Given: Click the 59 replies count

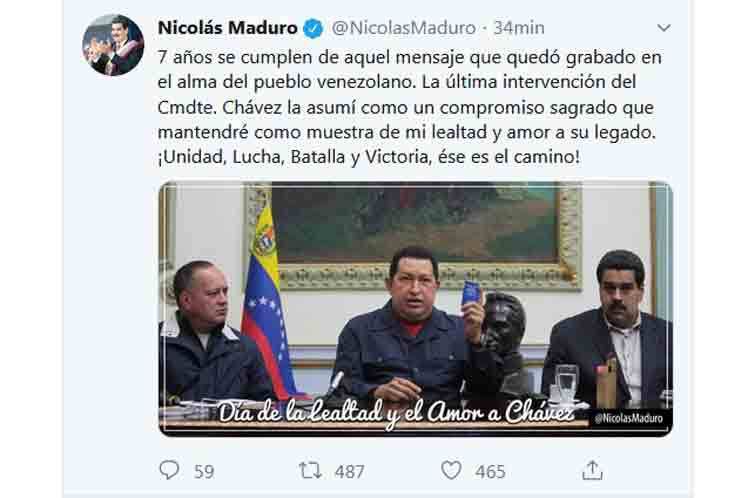Looking at the screenshot, I should tap(204, 472).
